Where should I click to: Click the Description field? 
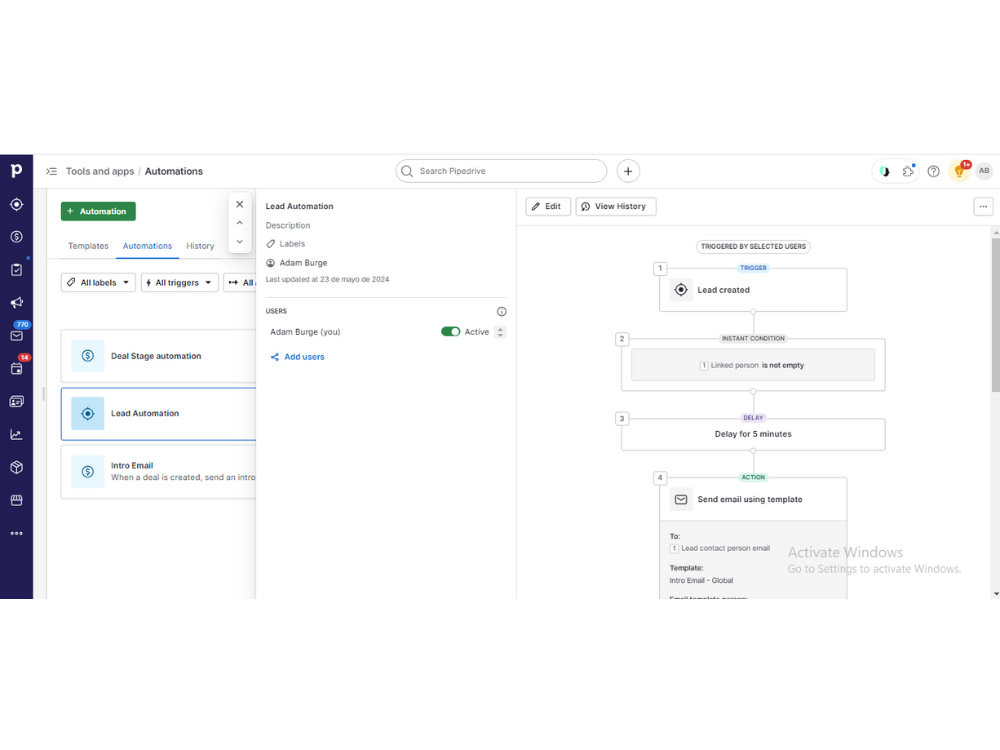288,226
